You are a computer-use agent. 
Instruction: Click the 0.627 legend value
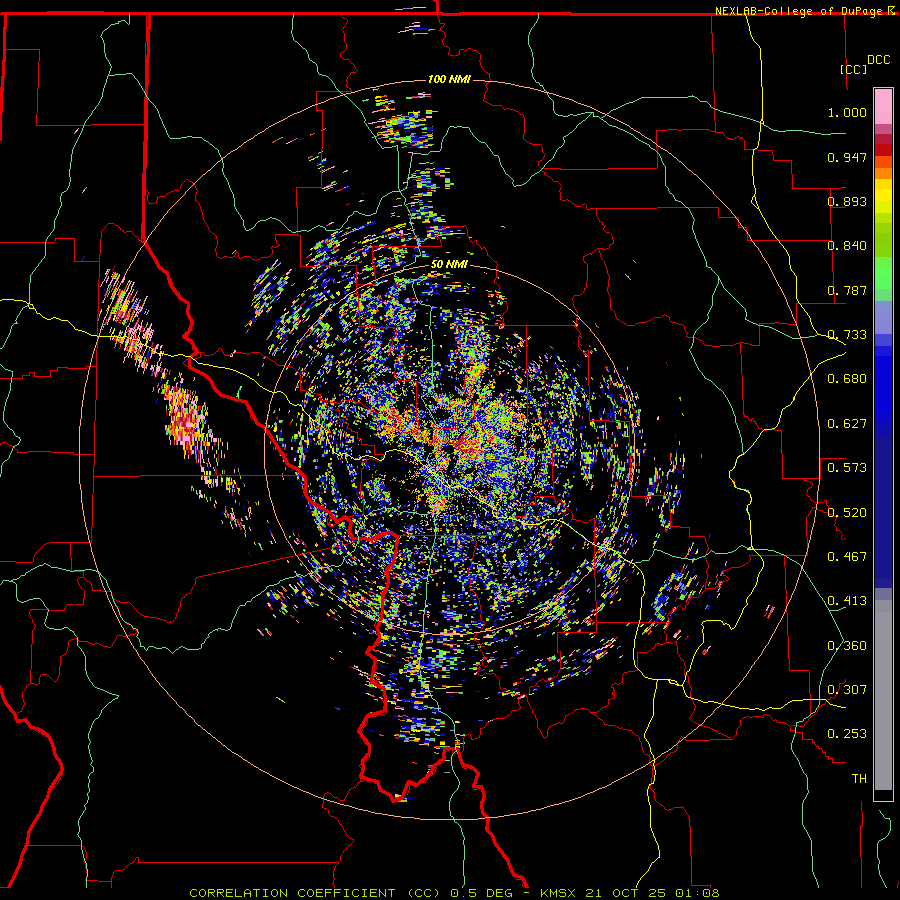[847, 424]
